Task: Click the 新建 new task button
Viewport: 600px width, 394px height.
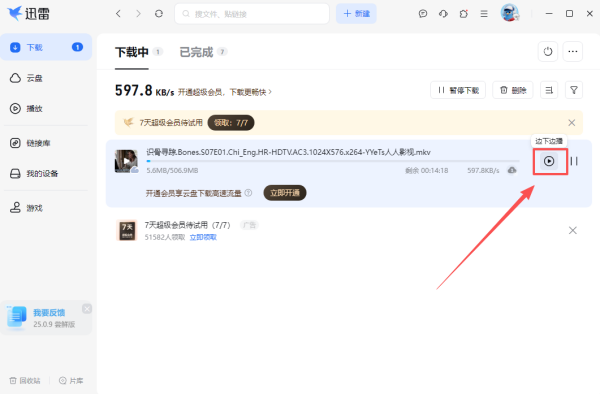Action: pos(356,14)
